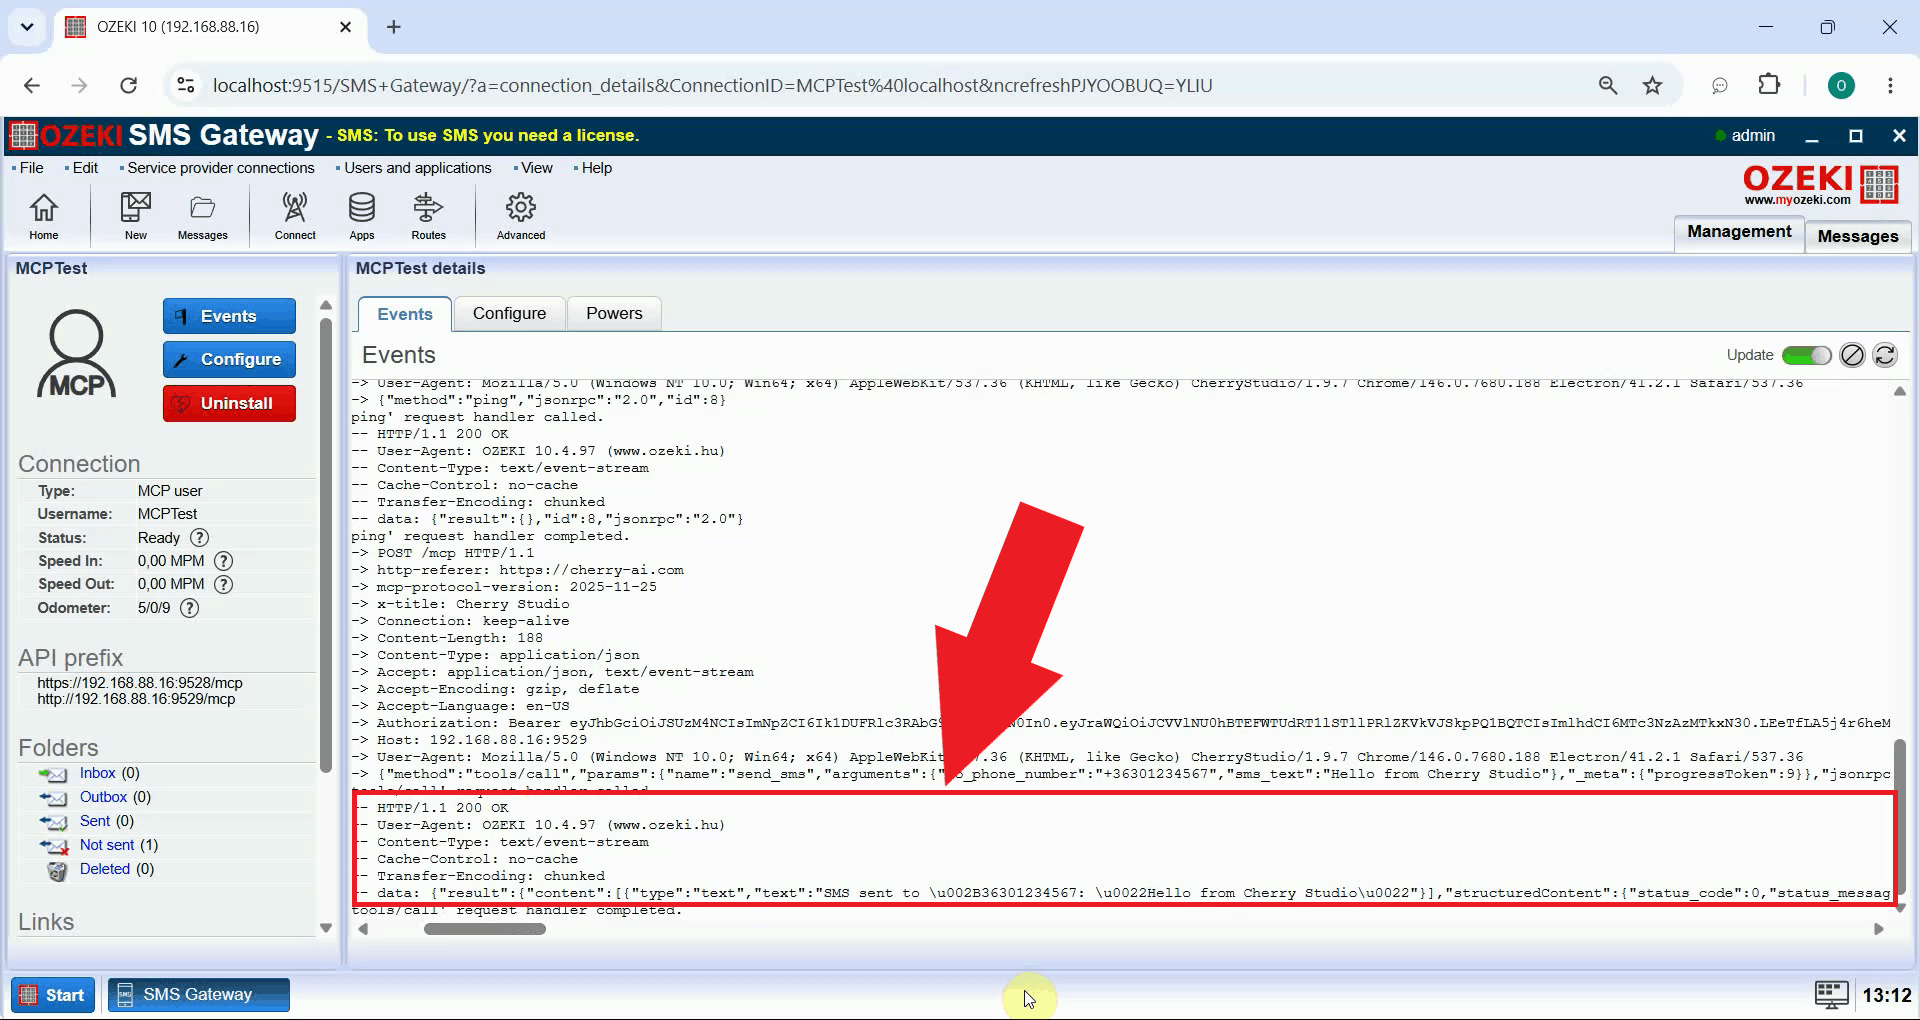Click the blue Configure button
Screen dimensions: 1920x1020
229,360
